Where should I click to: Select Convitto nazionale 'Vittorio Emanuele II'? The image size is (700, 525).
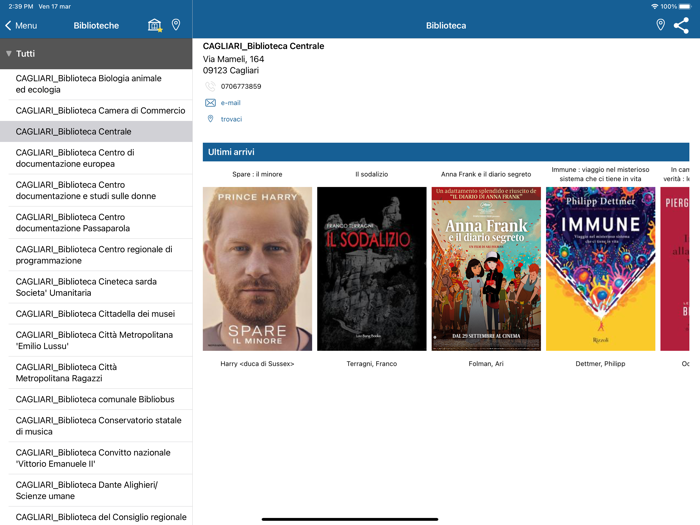pyautogui.click(x=96, y=458)
